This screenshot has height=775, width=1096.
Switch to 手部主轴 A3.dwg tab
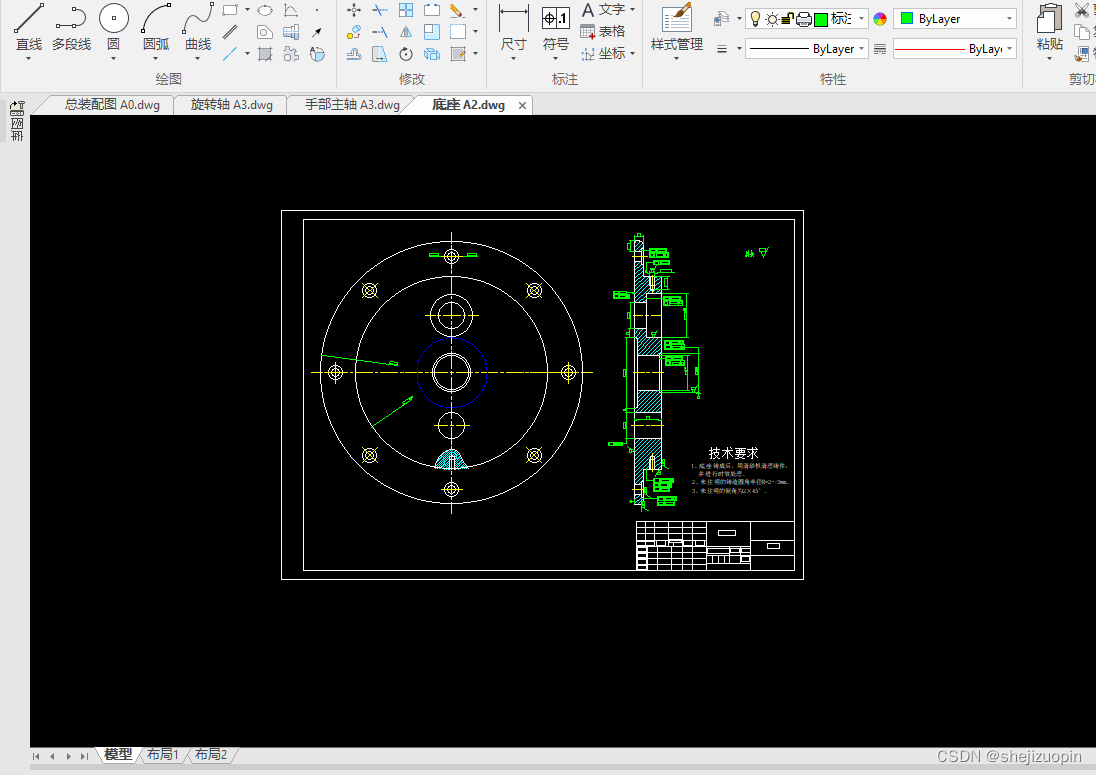pos(352,105)
